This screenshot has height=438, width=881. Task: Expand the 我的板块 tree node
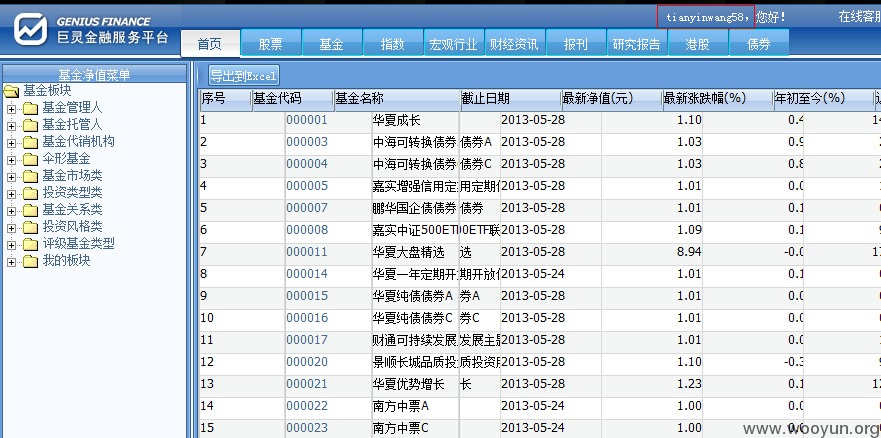[11, 262]
